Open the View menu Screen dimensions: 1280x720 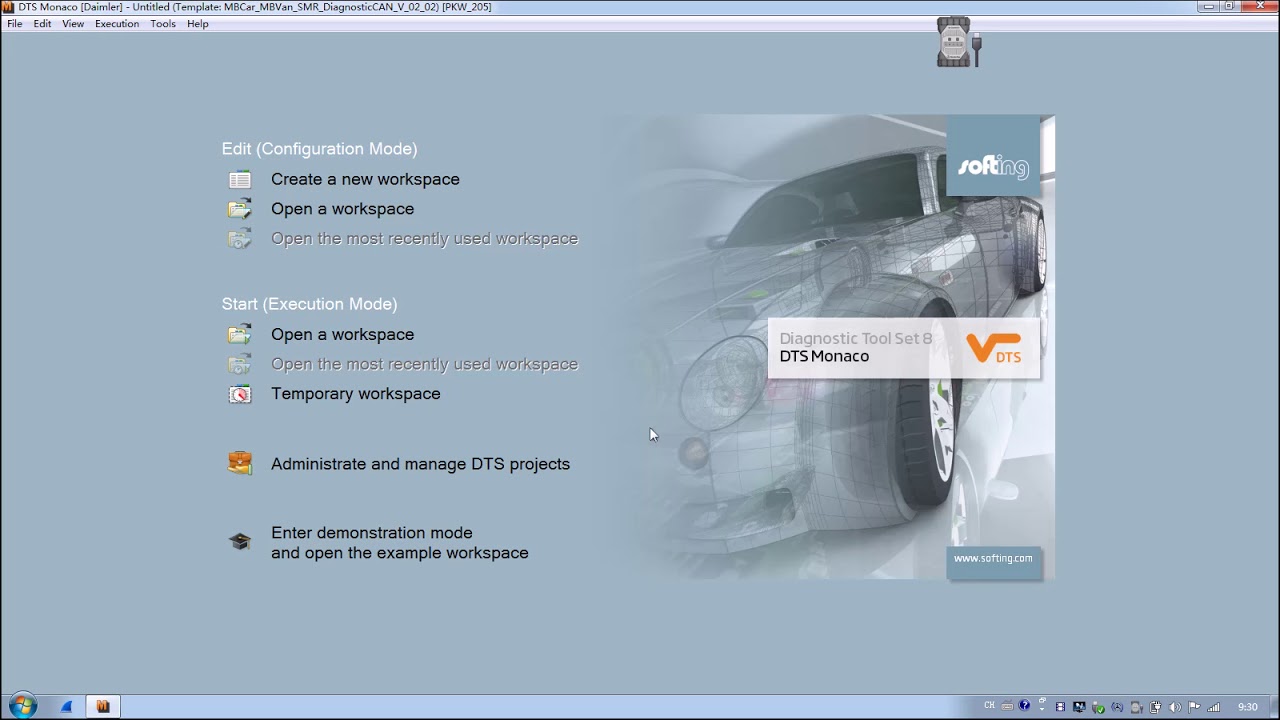[x=73, y=24]
